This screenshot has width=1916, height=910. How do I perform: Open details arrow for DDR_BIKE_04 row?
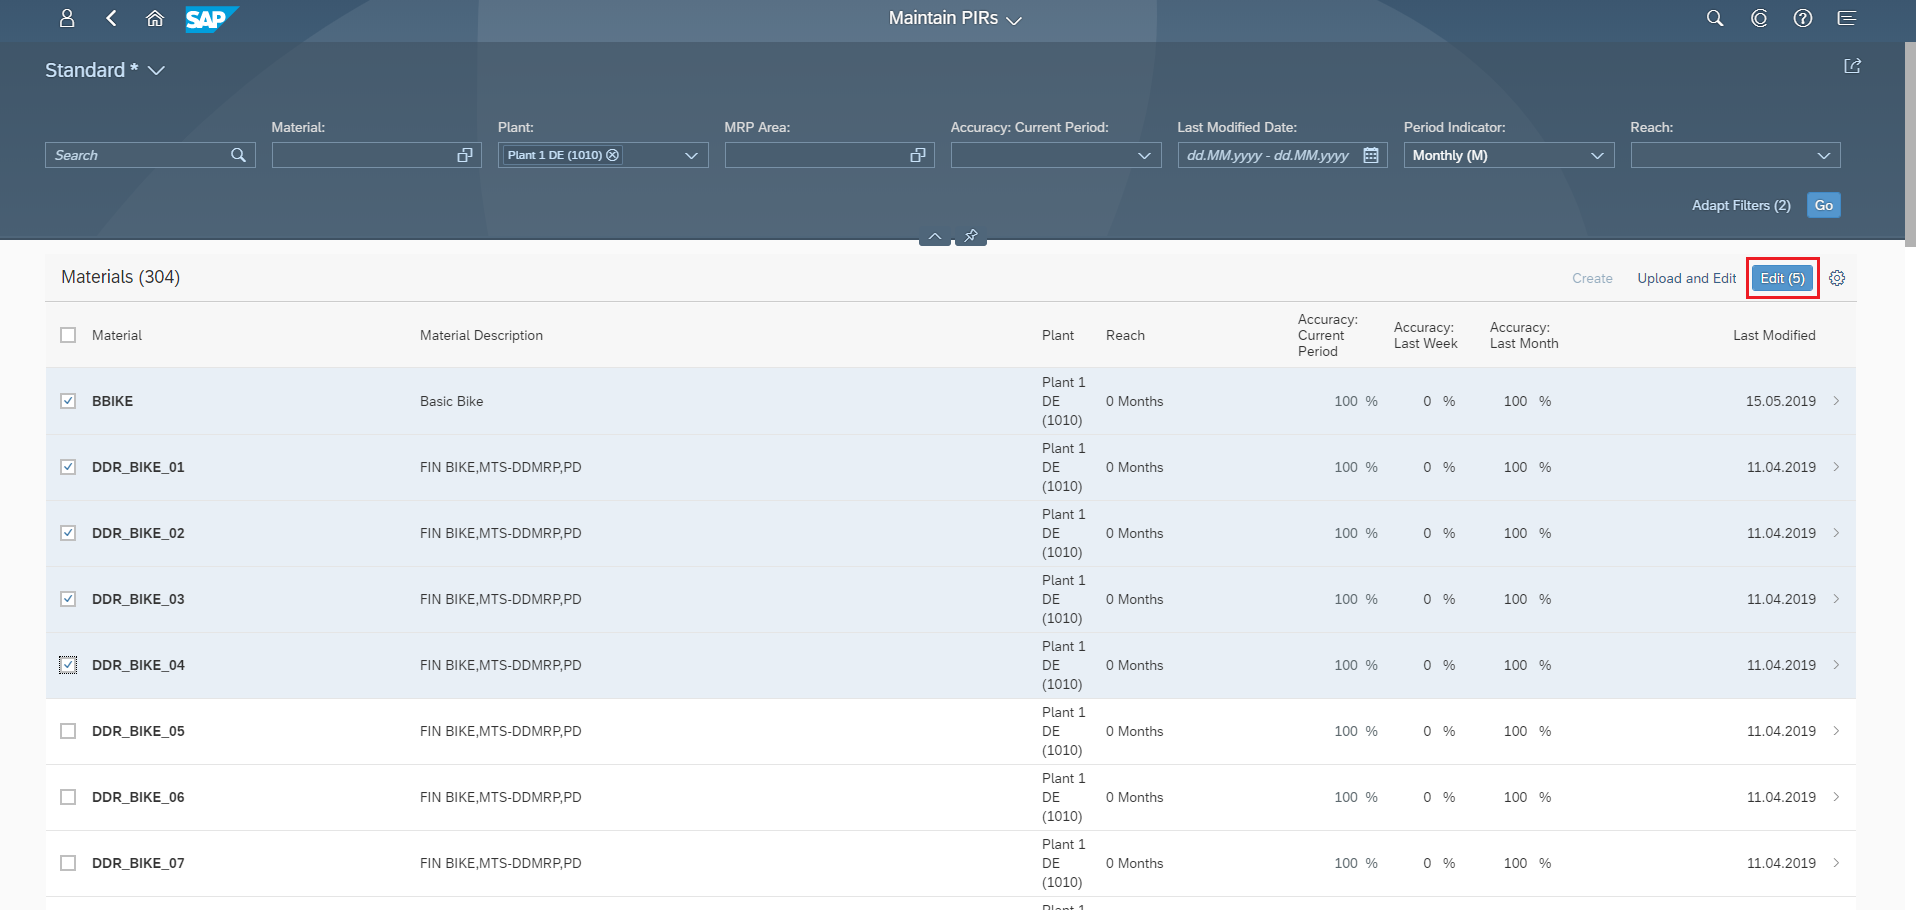pos(1837,665)
